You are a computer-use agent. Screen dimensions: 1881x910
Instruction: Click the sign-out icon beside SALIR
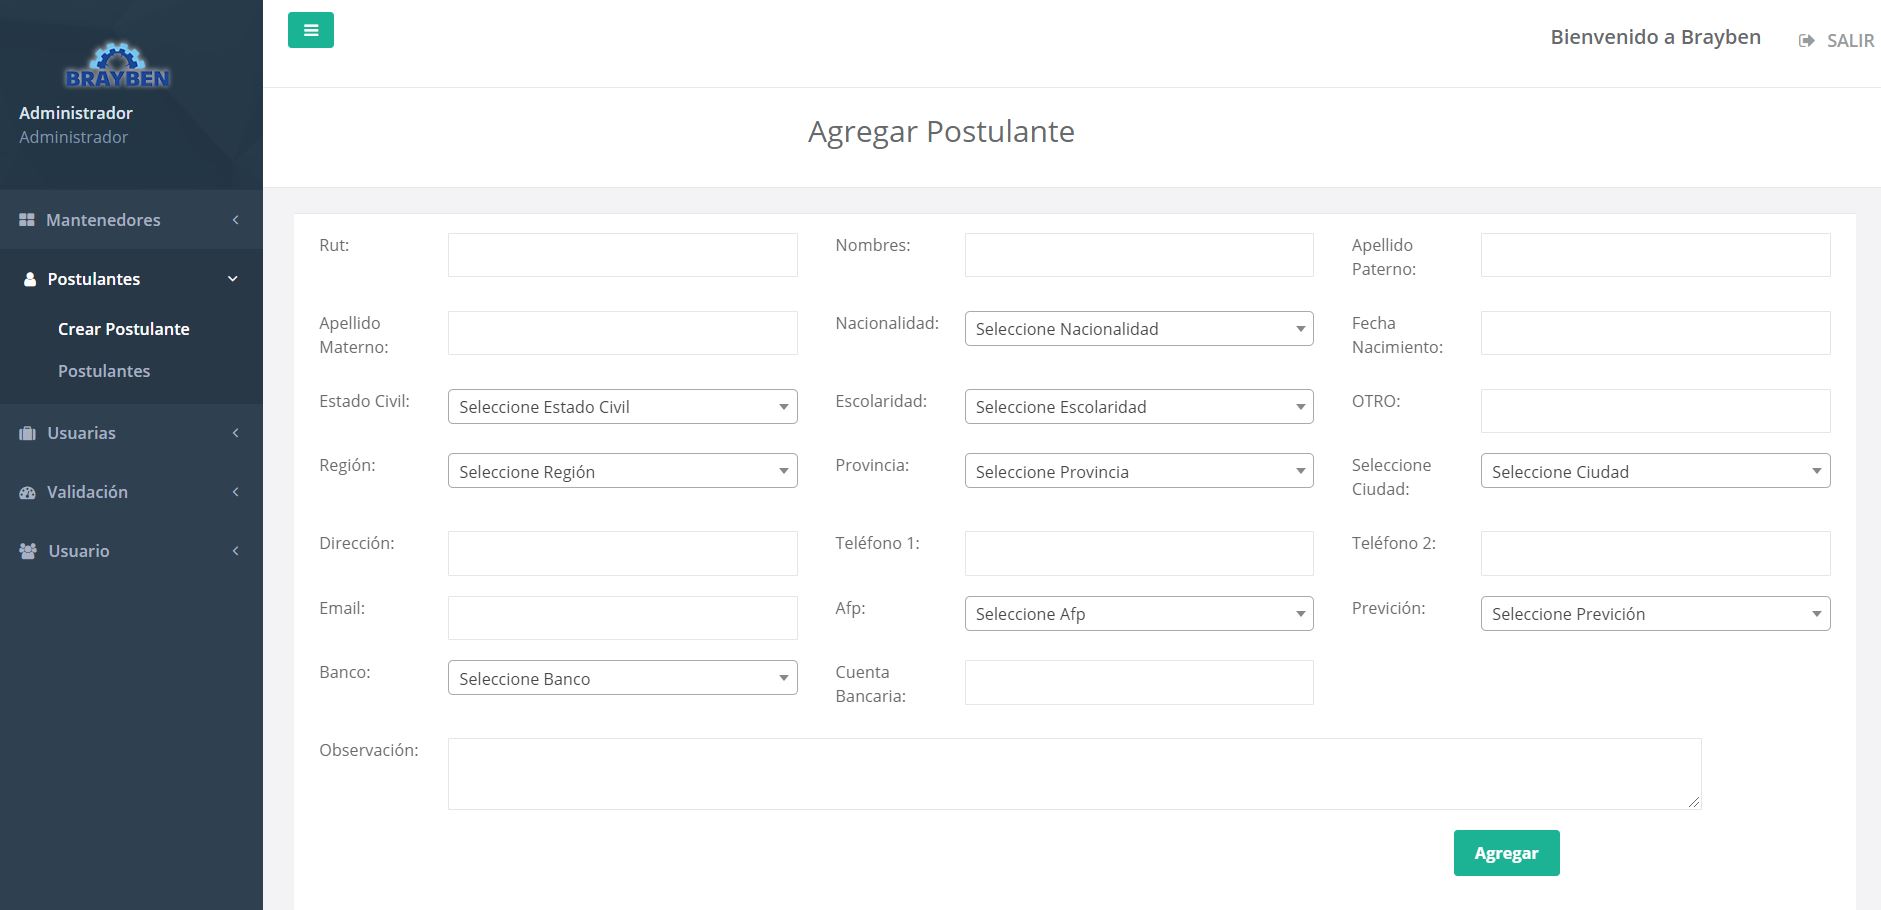coord(1806,41)
